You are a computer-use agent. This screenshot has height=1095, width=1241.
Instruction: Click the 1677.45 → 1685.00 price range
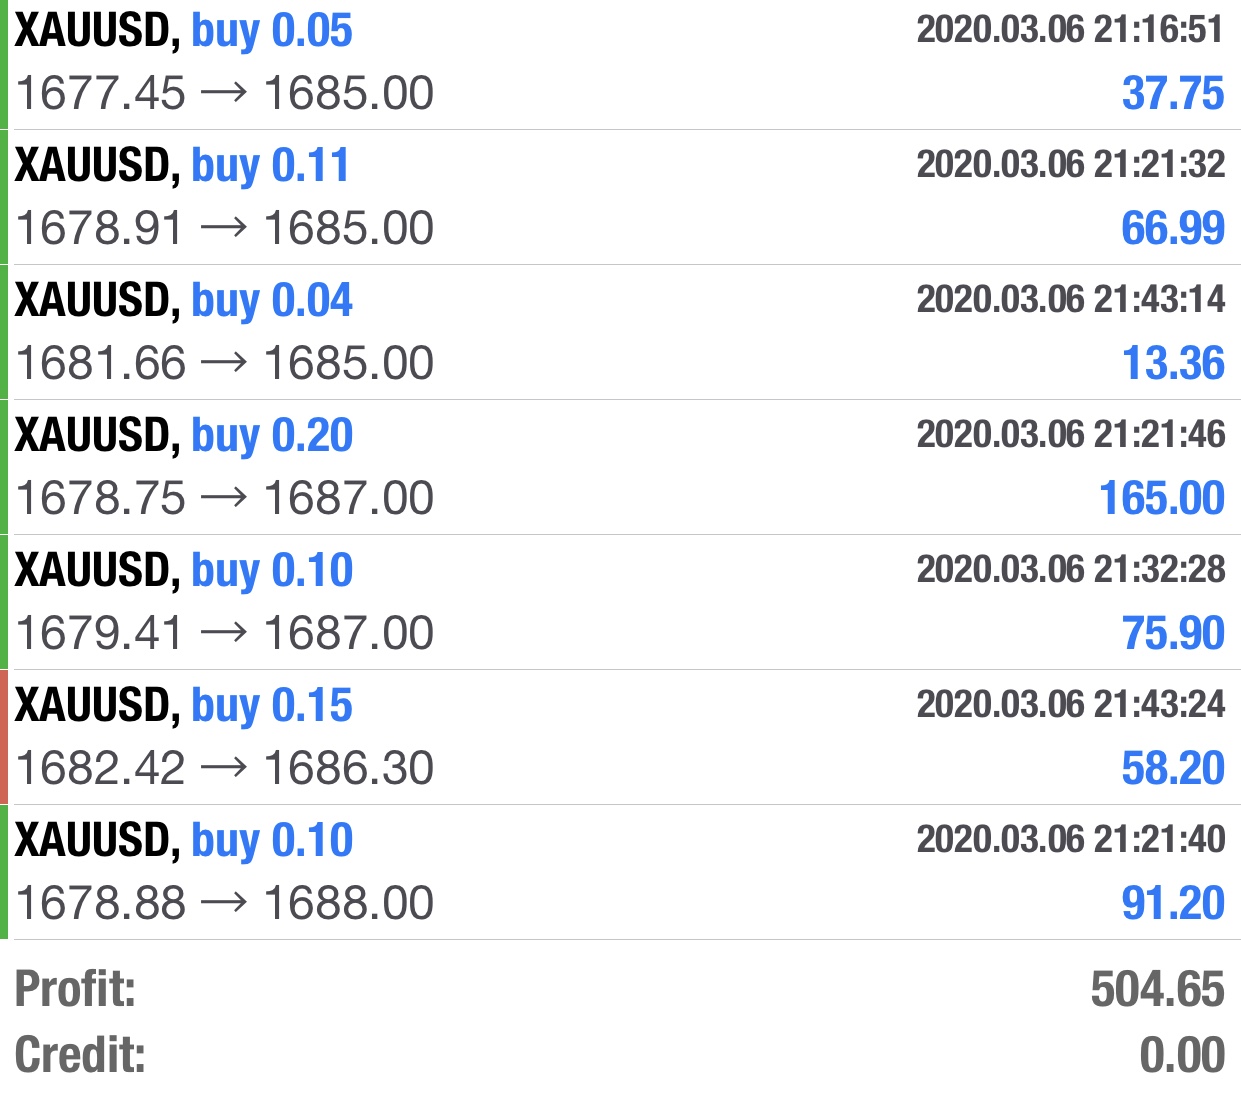225,94
